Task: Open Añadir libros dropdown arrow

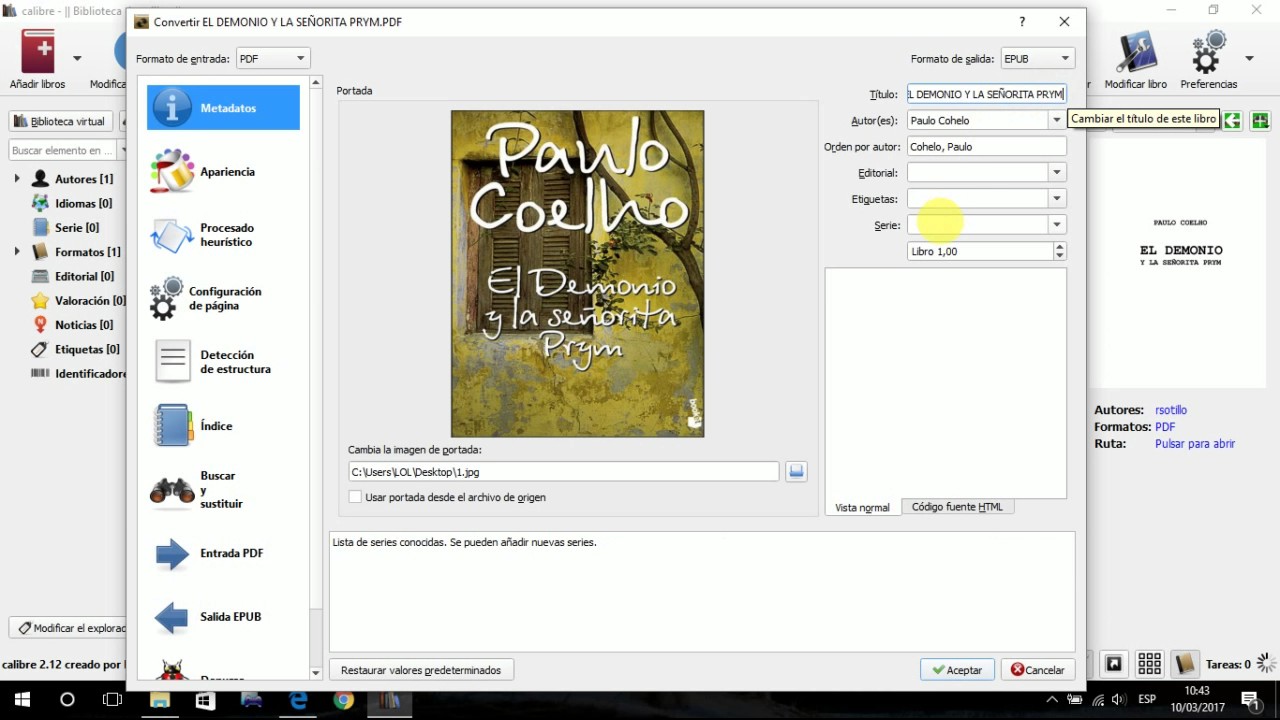Action: pyautogui.click(x=77, y=58)
